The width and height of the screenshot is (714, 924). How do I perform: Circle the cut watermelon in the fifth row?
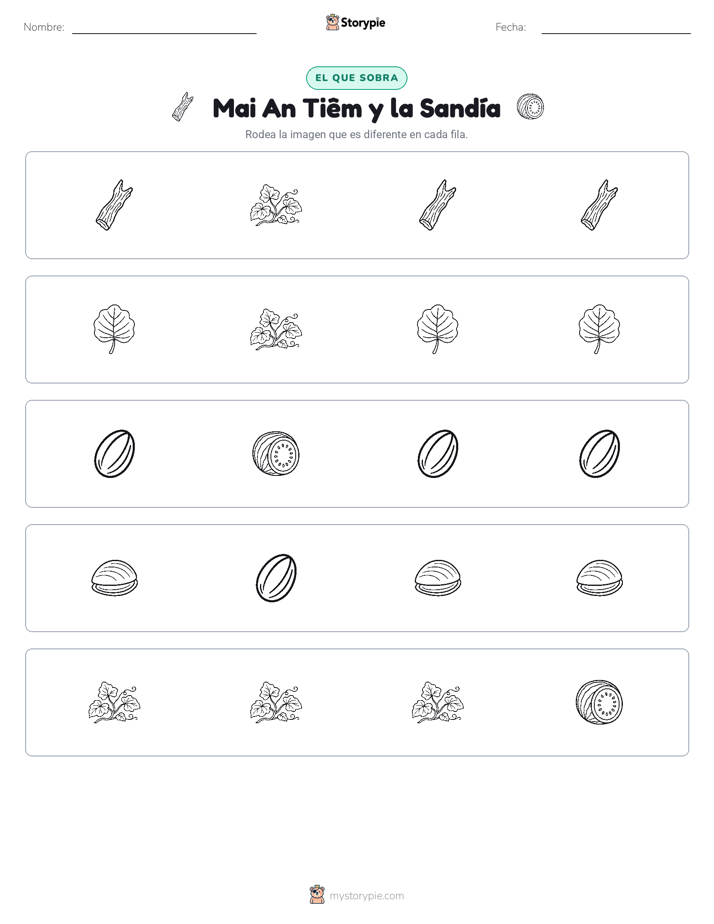point(599,702)
